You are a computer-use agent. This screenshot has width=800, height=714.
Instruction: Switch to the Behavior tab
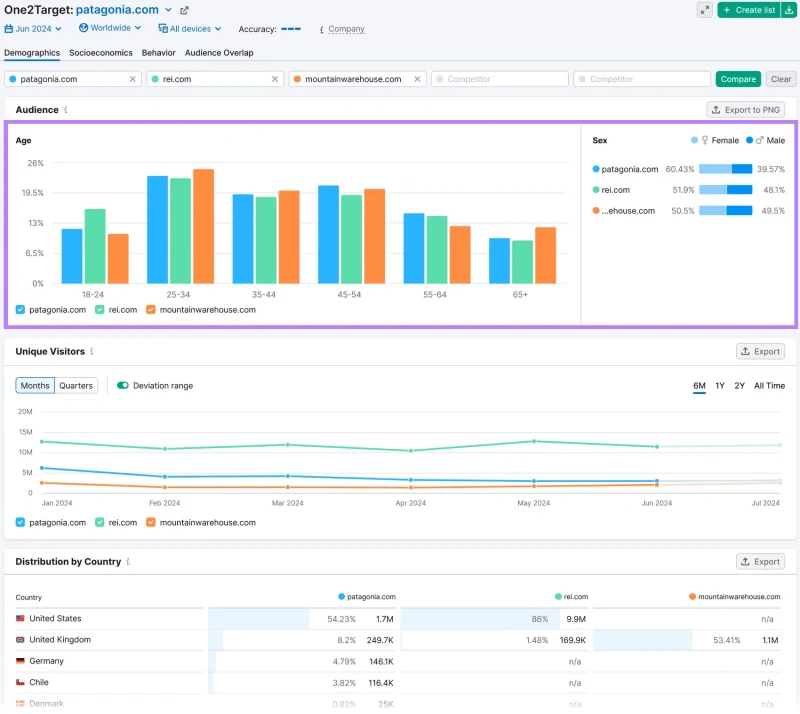coord(159,53)
